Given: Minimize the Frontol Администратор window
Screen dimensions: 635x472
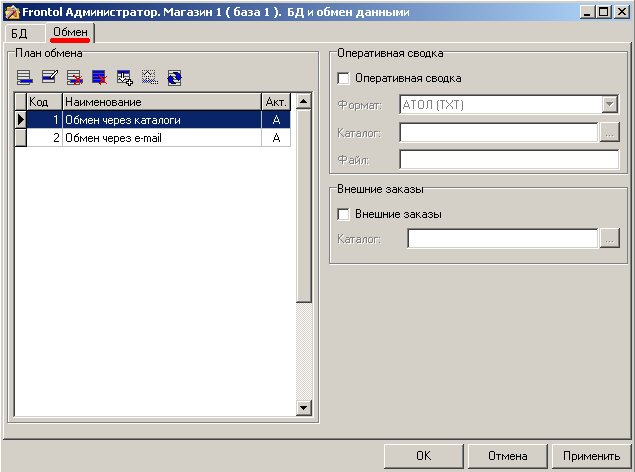Looking at the screenshot, I should click(x=587, y=12).
